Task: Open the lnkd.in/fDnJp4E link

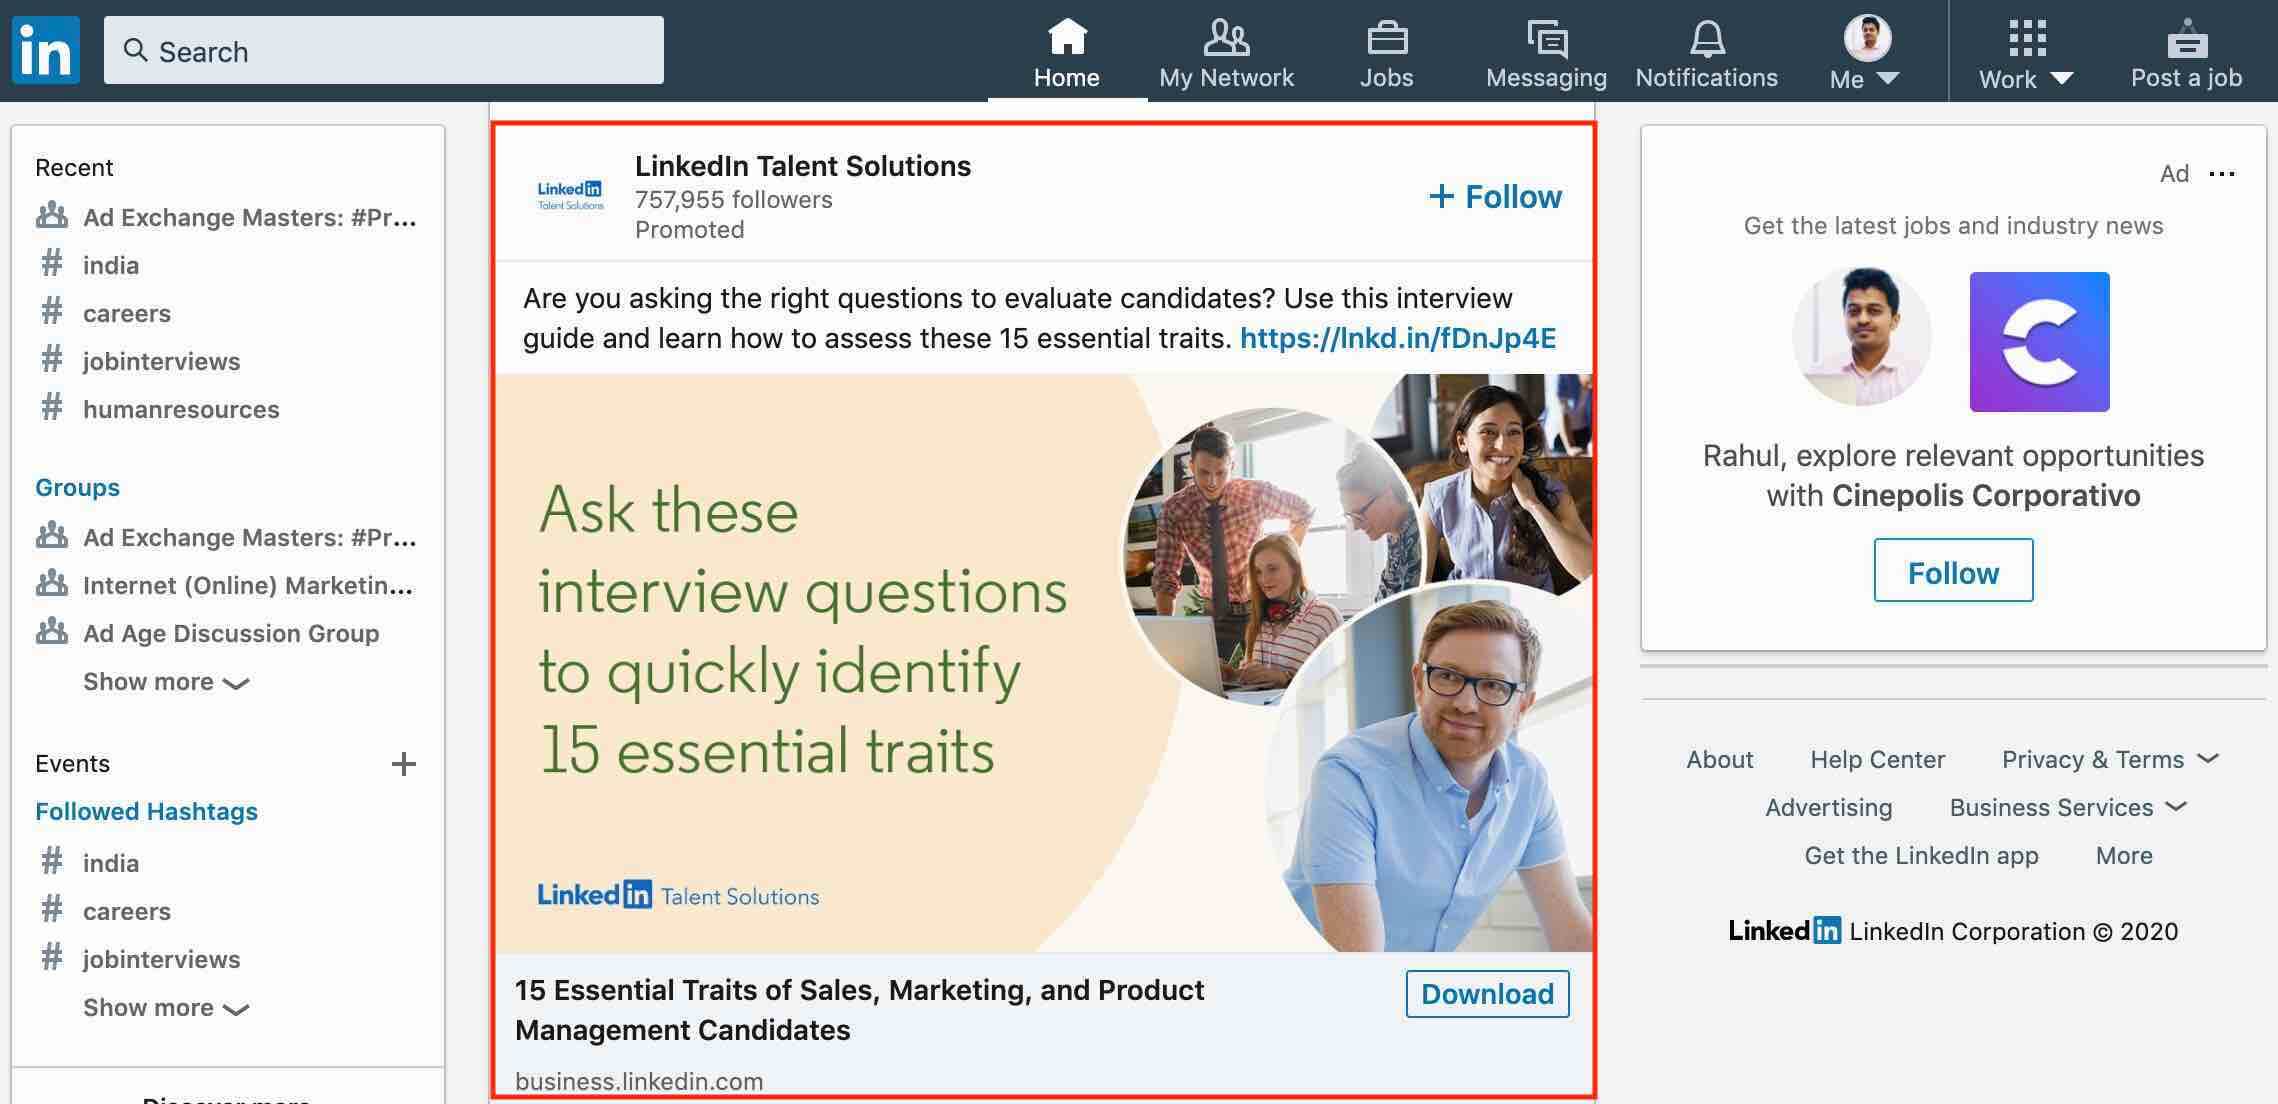Action: tap(1398, 338)
